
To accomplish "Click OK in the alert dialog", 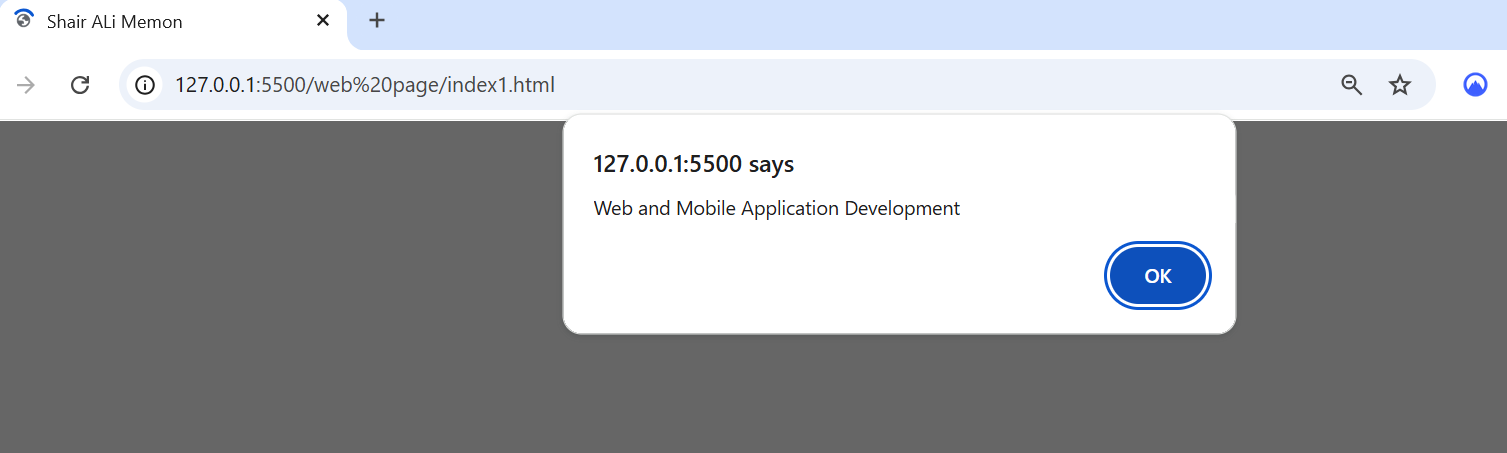I will point(1157,277).
